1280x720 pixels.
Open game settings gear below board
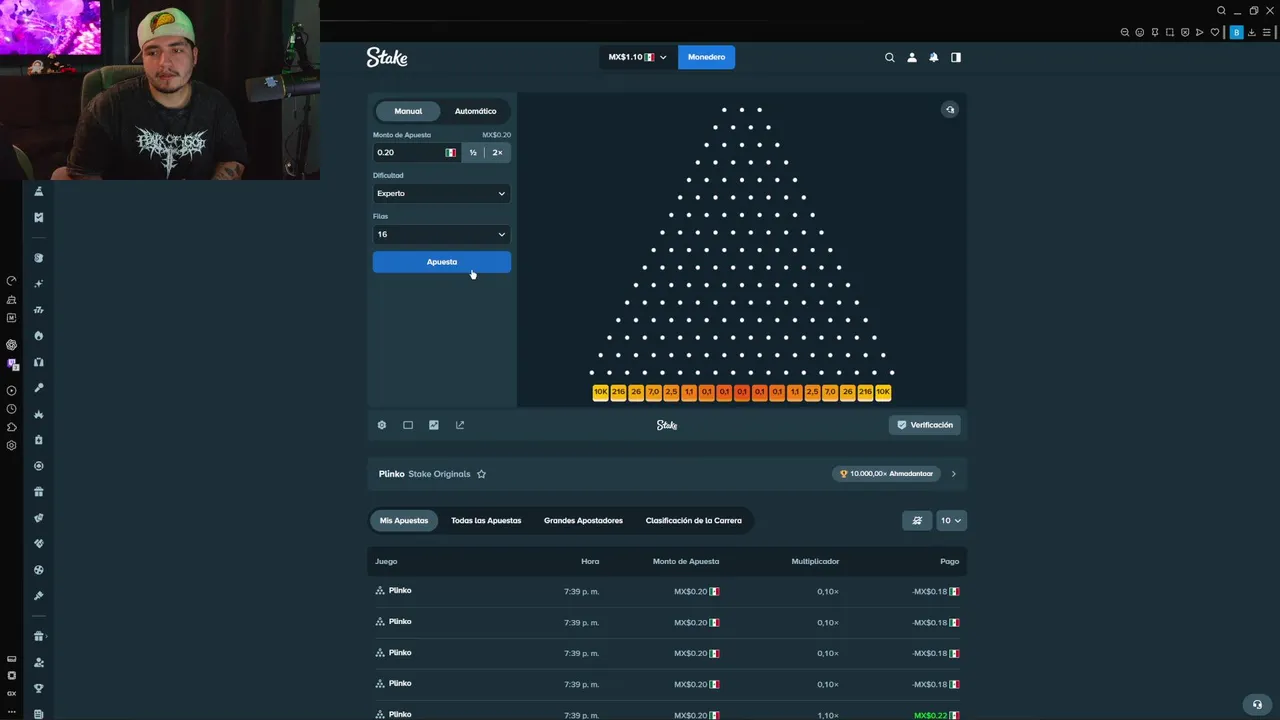point(381,425)
